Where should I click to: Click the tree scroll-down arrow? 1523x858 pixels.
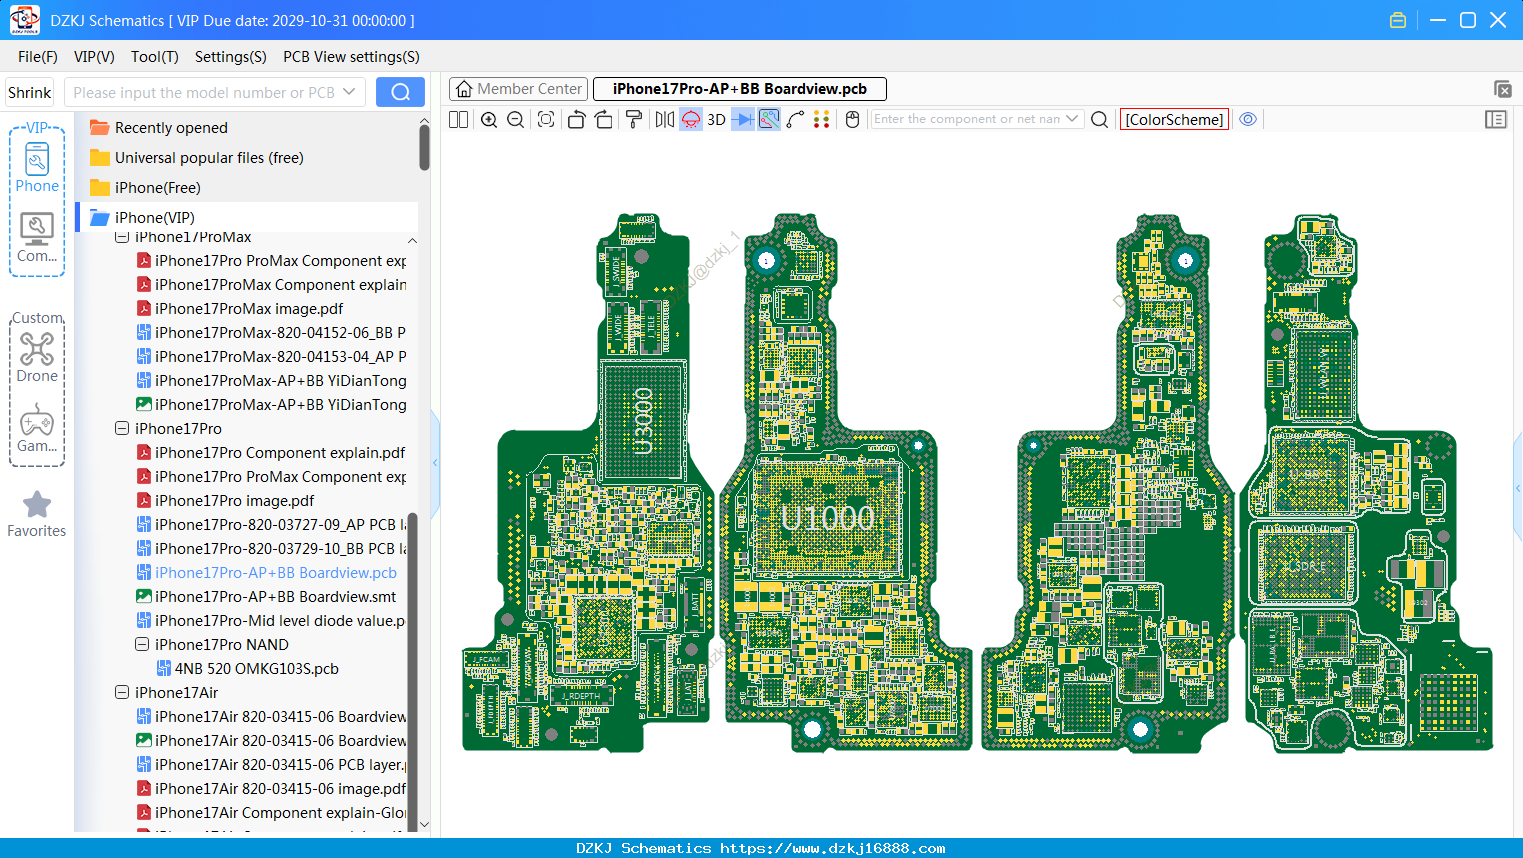(x=424, y=825)
